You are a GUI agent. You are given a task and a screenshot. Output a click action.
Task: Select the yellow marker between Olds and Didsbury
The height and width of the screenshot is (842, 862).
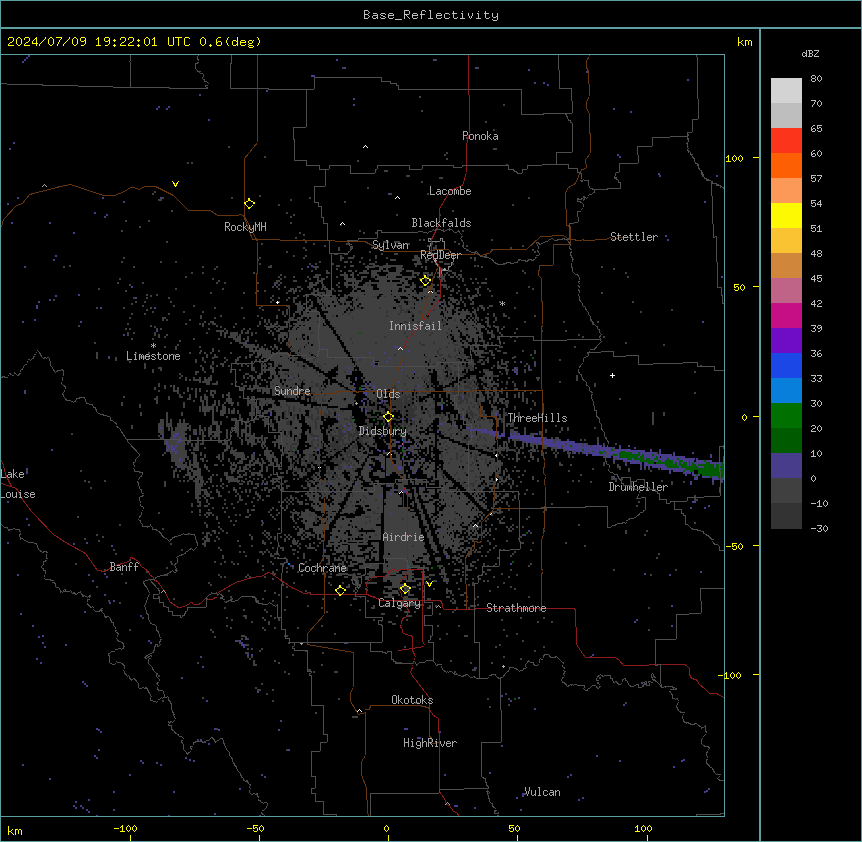(388, 416)
